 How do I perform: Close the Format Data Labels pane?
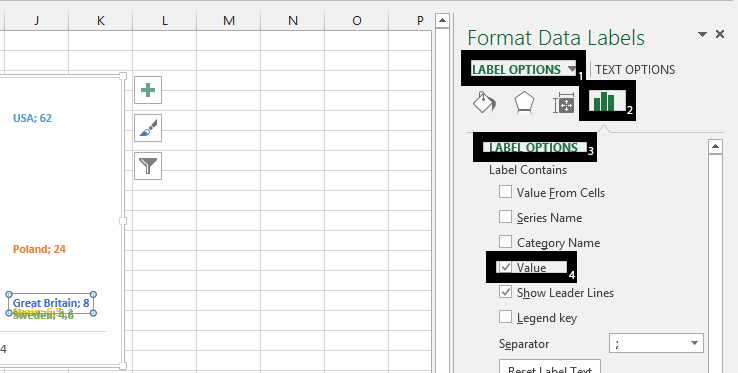pyautogui.click(x=720, y=34)
